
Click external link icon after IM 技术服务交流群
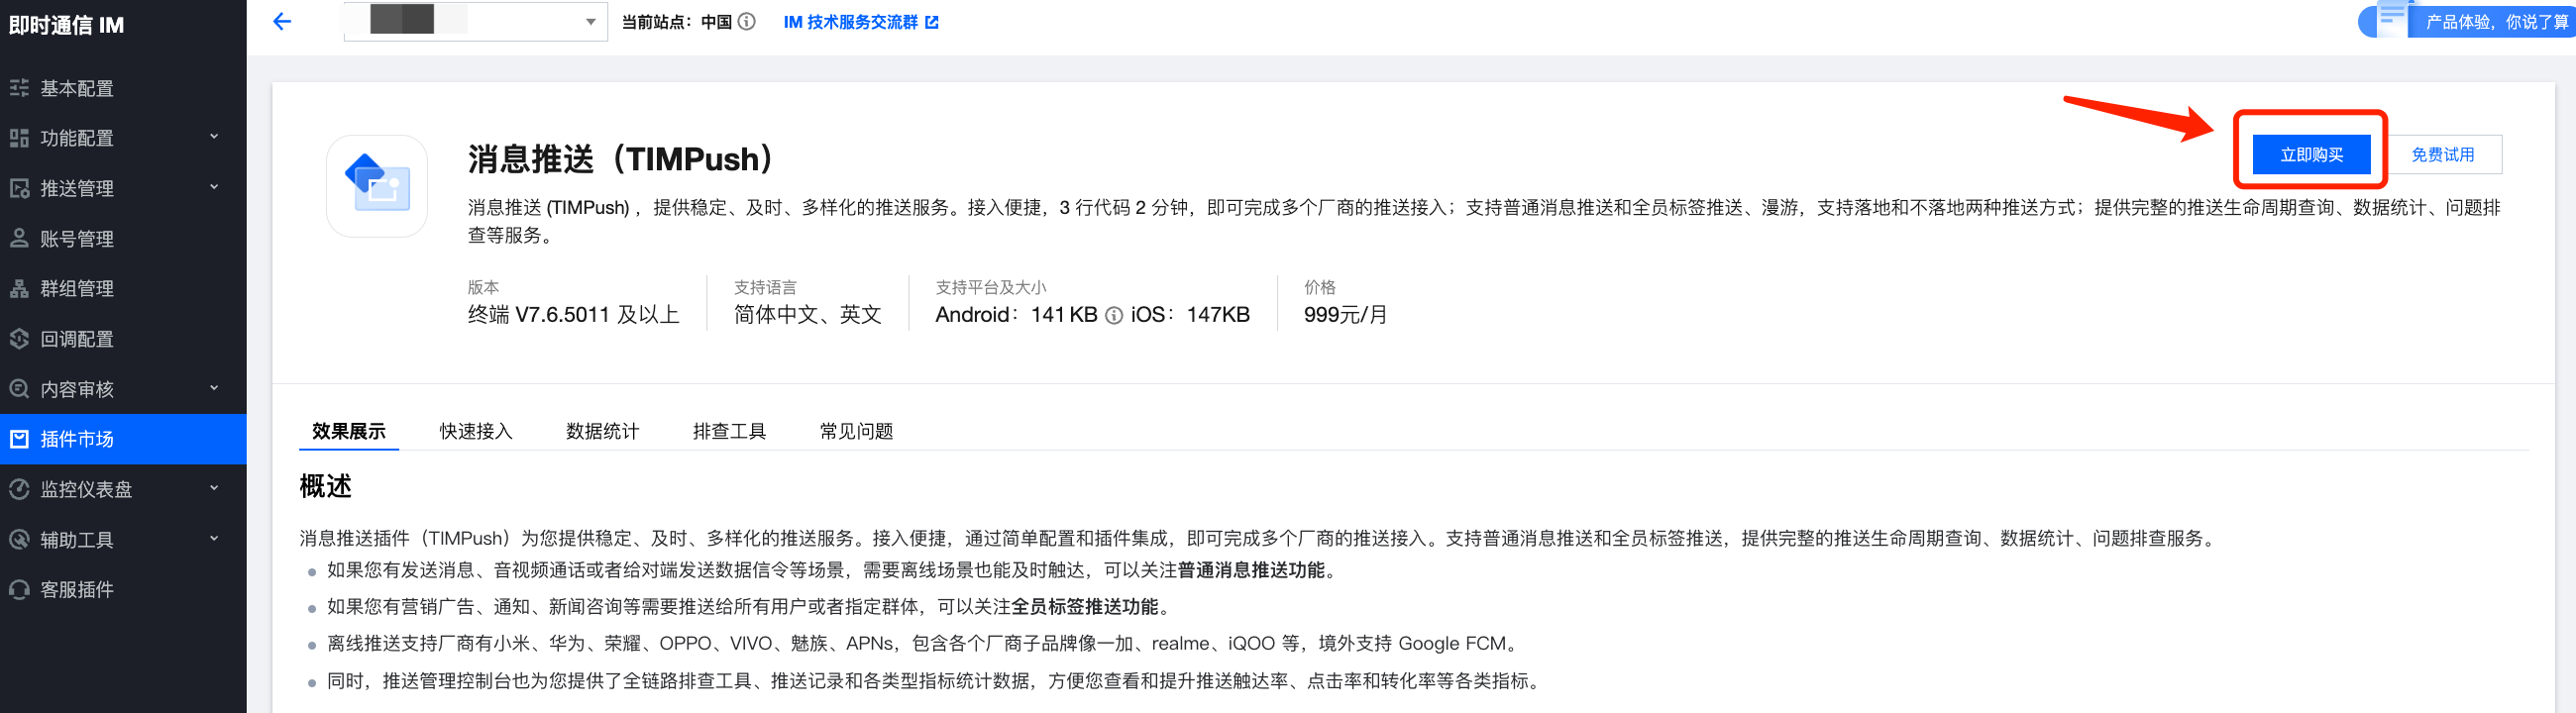[x=932, y=22]
